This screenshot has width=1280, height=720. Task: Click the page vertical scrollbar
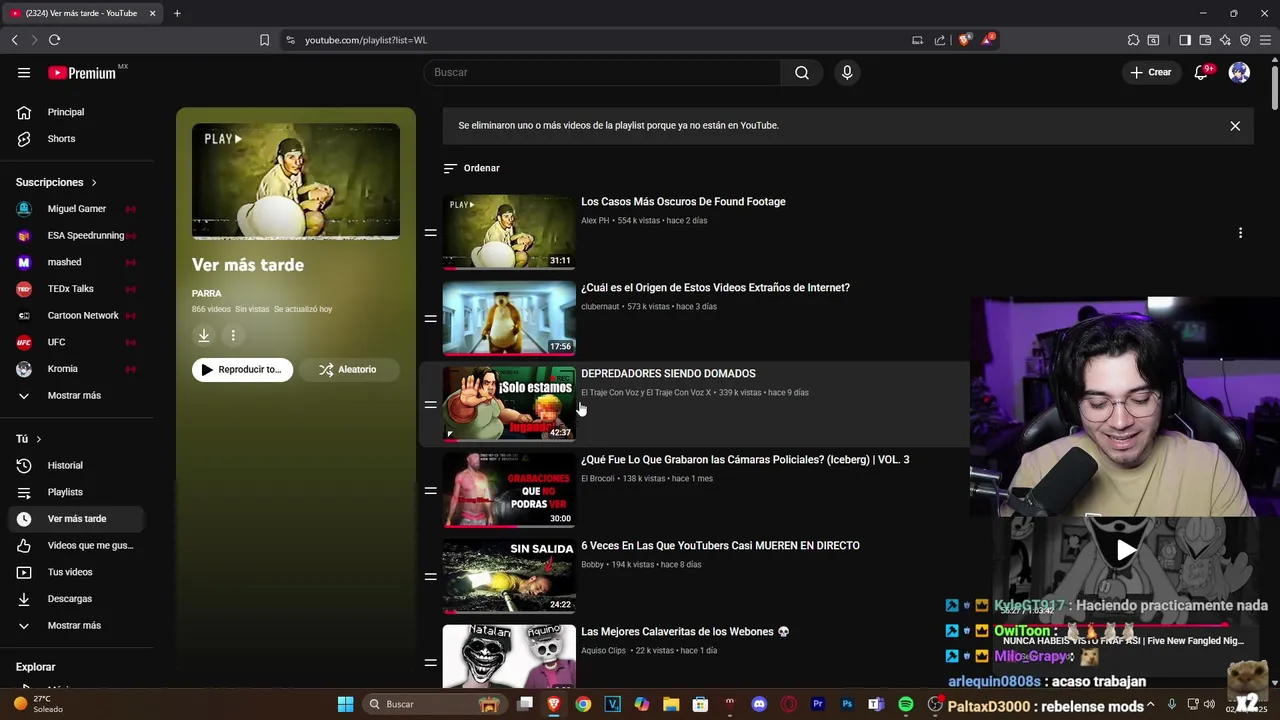[1274, 86]
